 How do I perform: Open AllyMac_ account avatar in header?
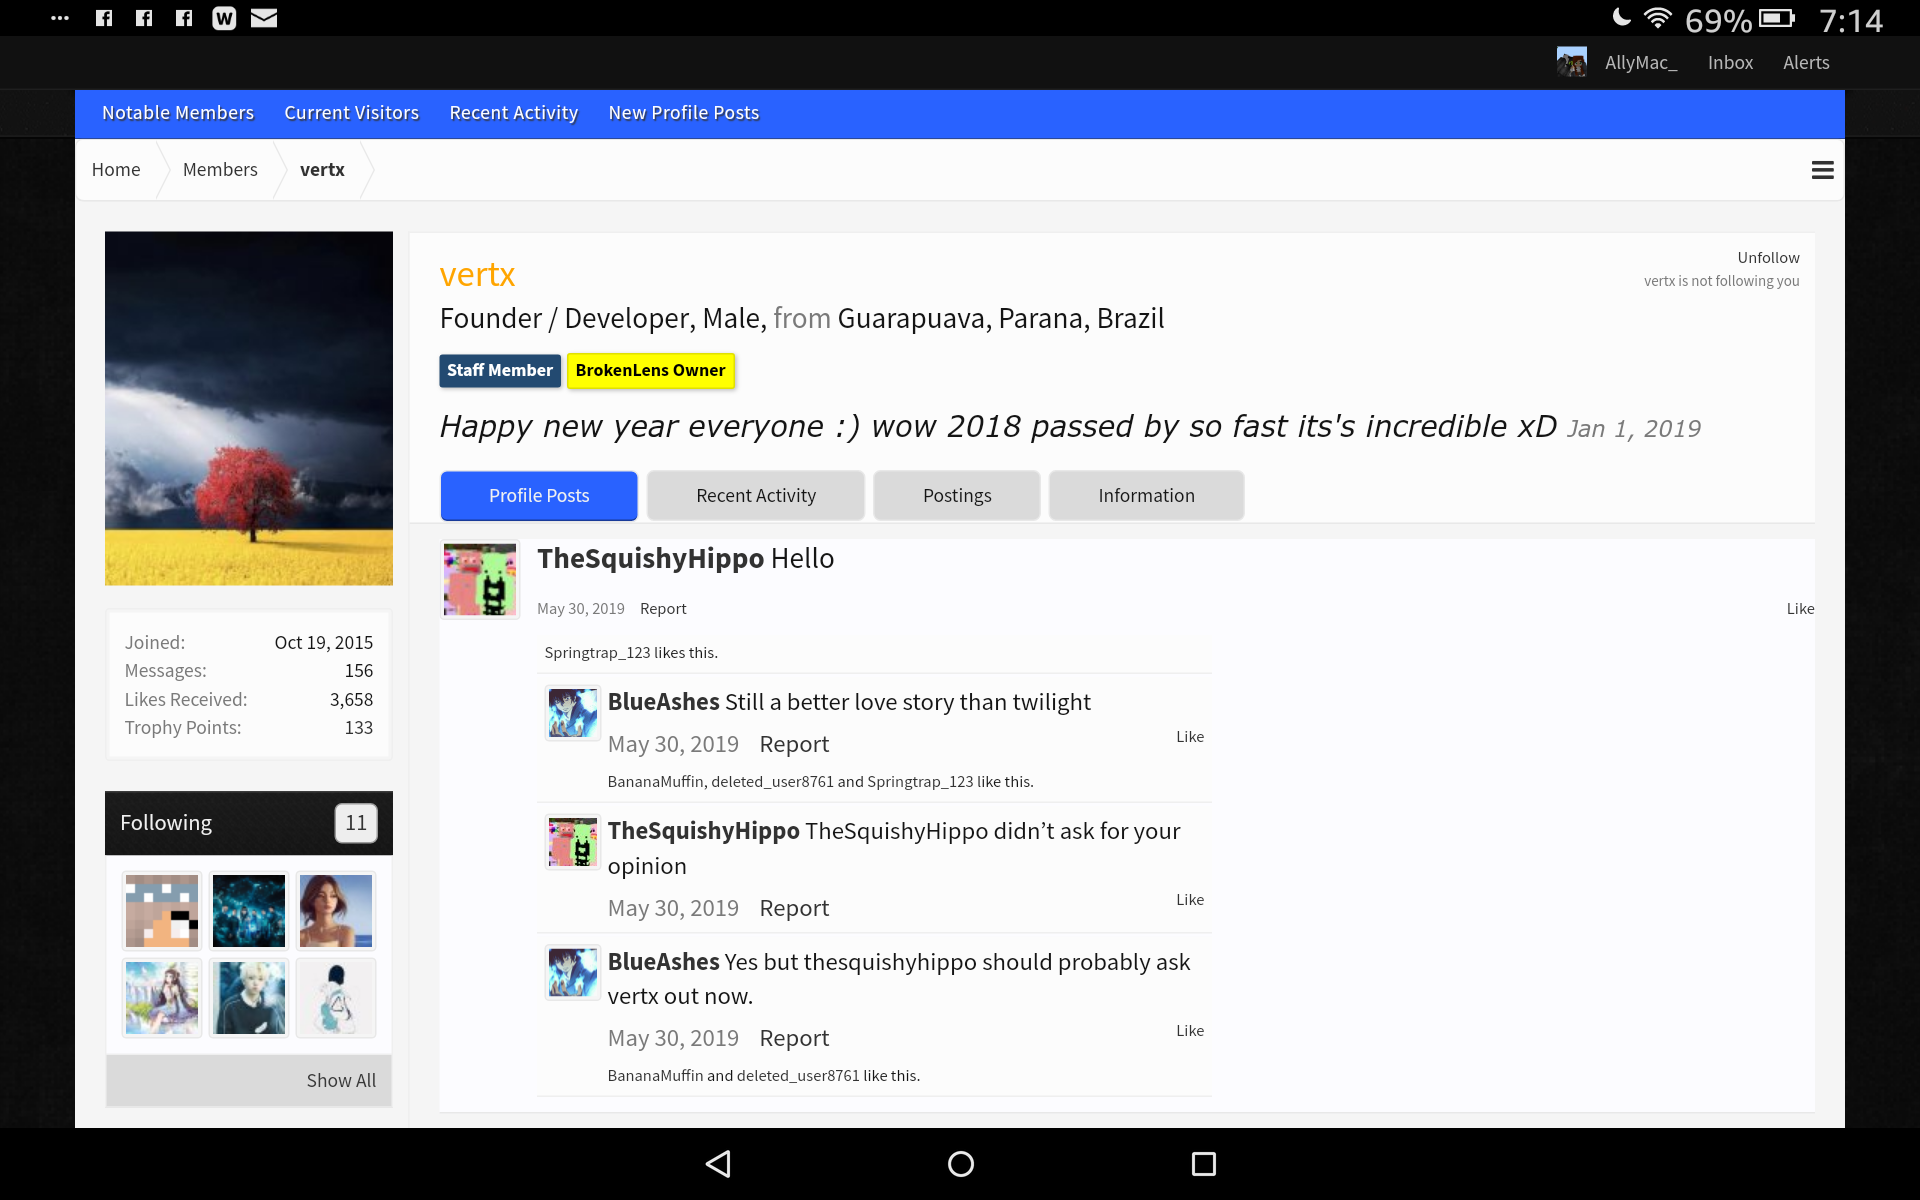[x=1571, y=62]
